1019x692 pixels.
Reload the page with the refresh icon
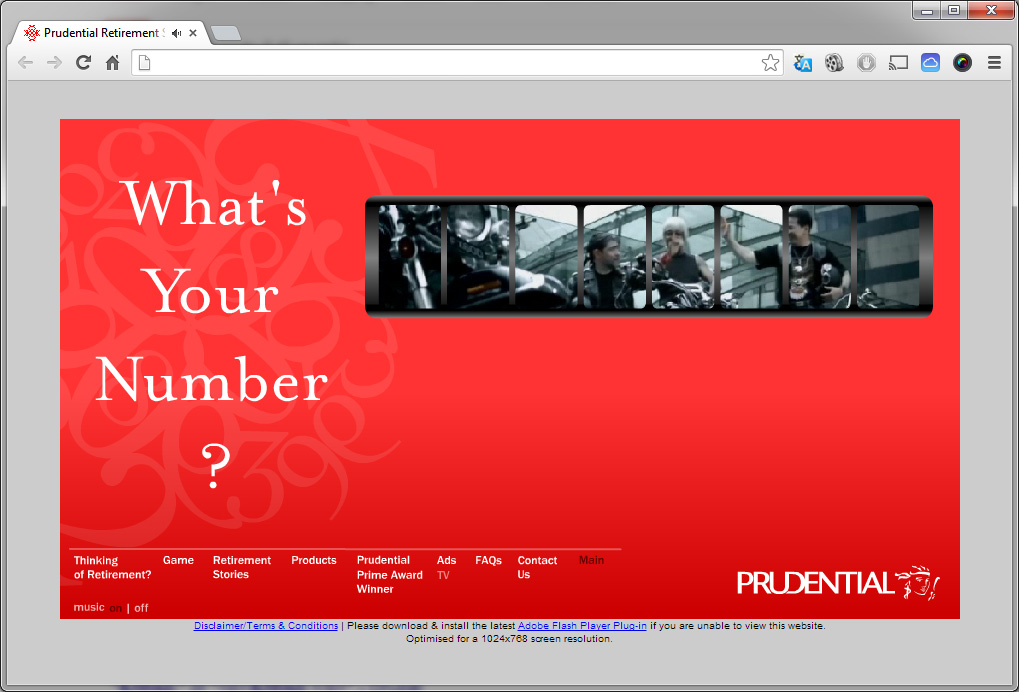pos(83,62)
